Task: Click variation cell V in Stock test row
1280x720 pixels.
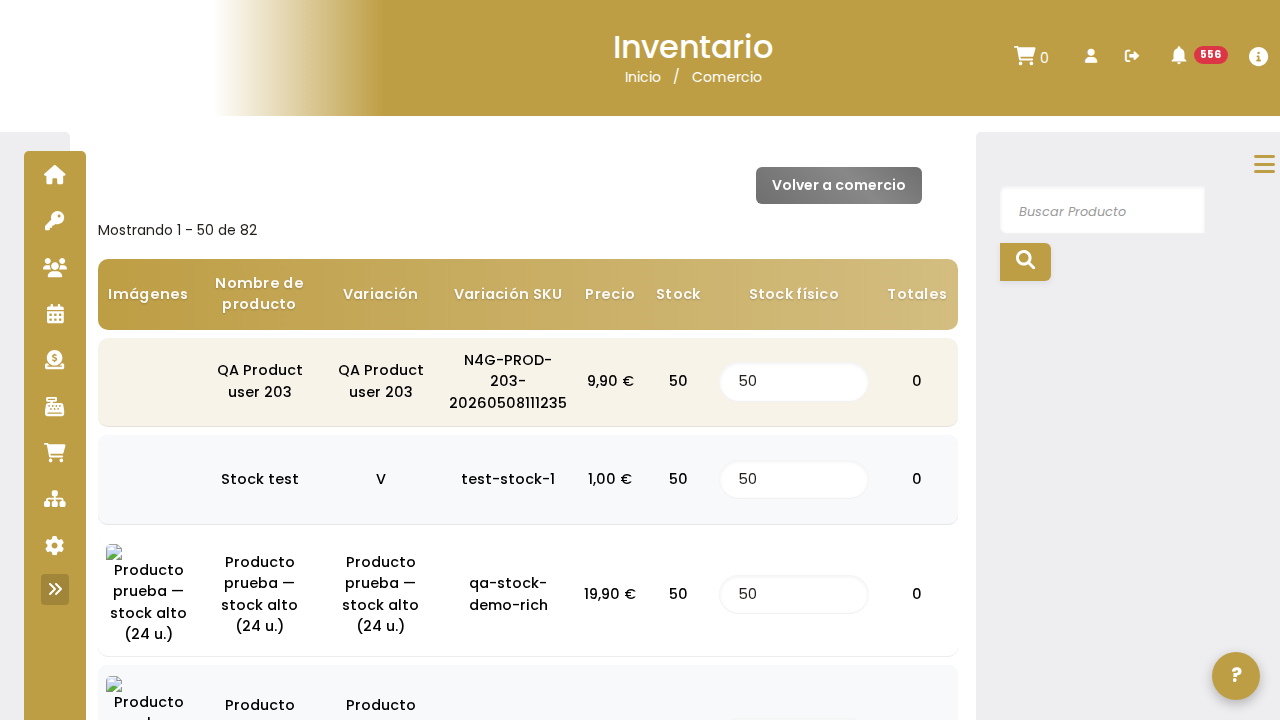Action: (x=381, y=479)
